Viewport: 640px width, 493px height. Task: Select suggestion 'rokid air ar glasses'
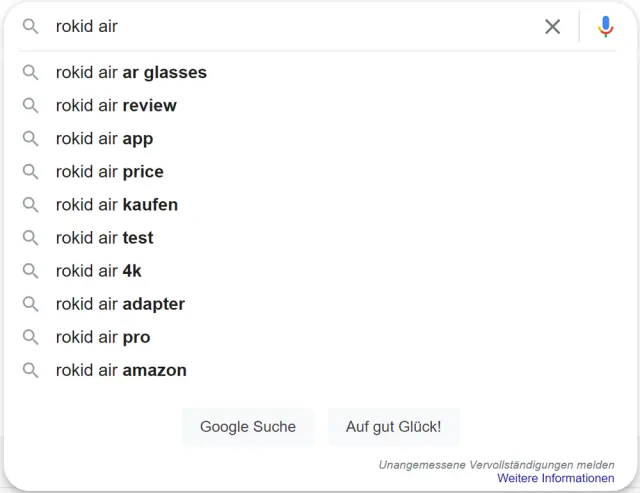coord(131,73)
